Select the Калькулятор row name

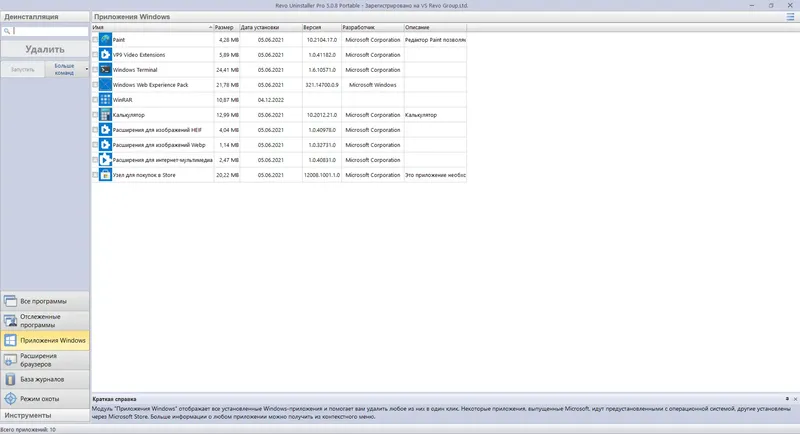[x=129, y=115]
